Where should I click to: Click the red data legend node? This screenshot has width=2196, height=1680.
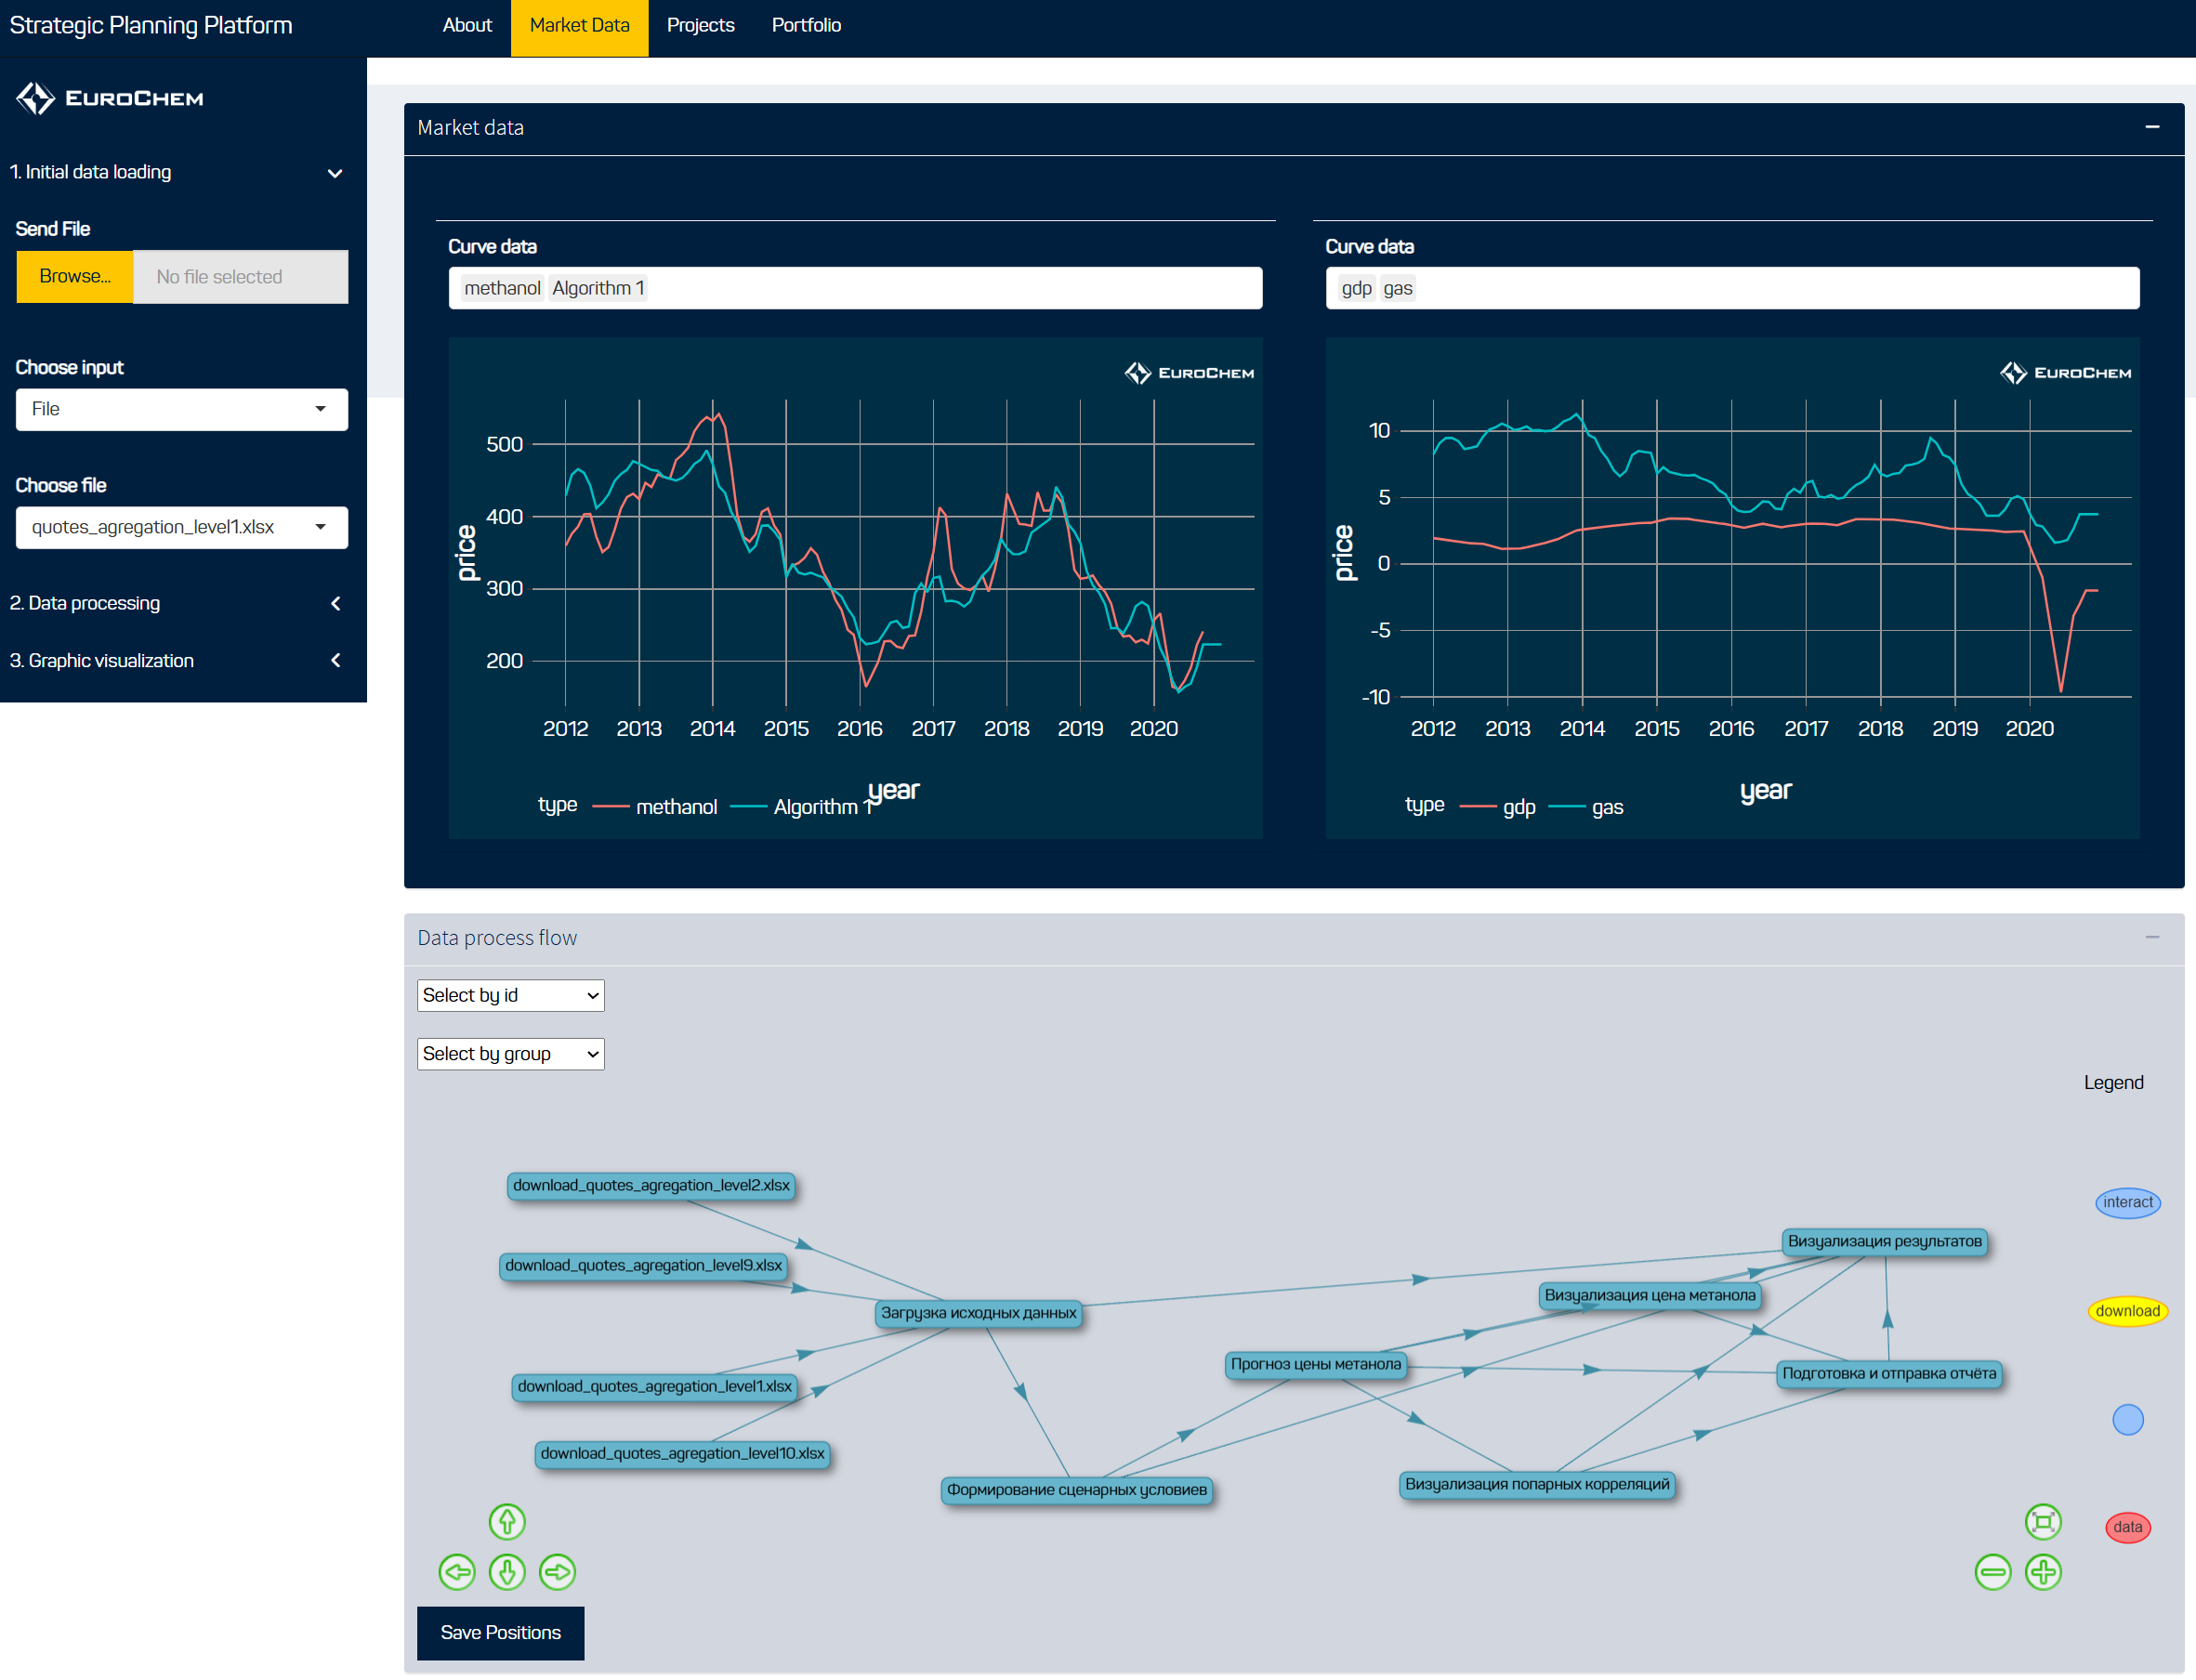[x=2127, y=1526]
